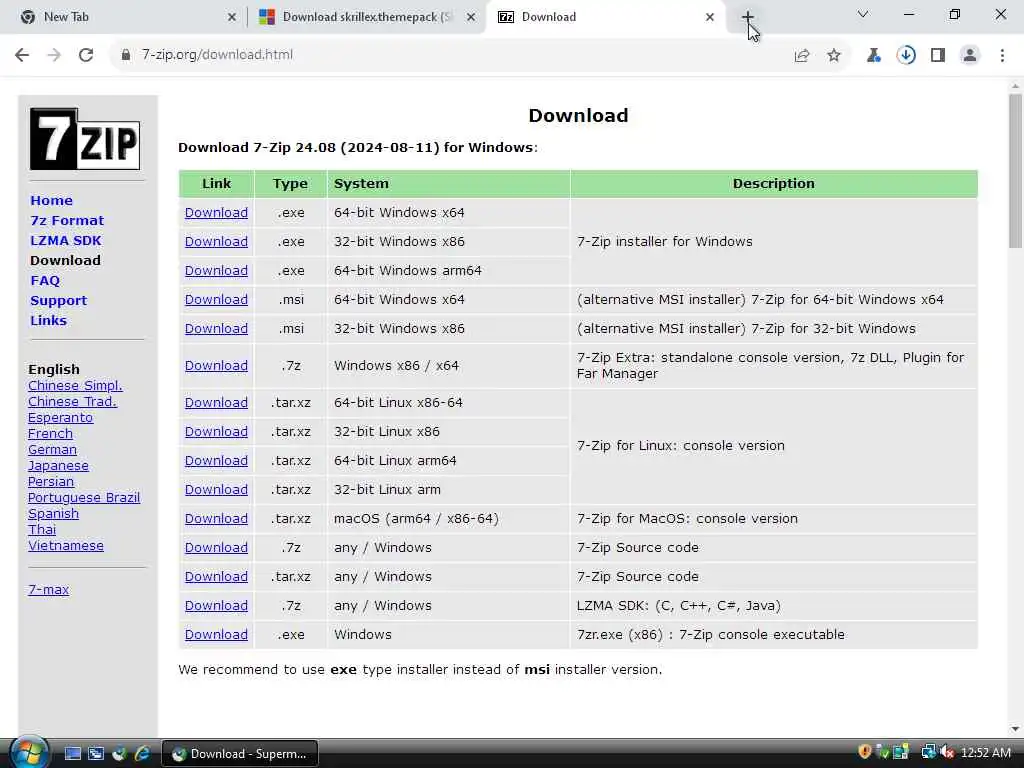Click the 7-Zip logo image
Viewport: 1024px width, 768px height.
[85, 138]
